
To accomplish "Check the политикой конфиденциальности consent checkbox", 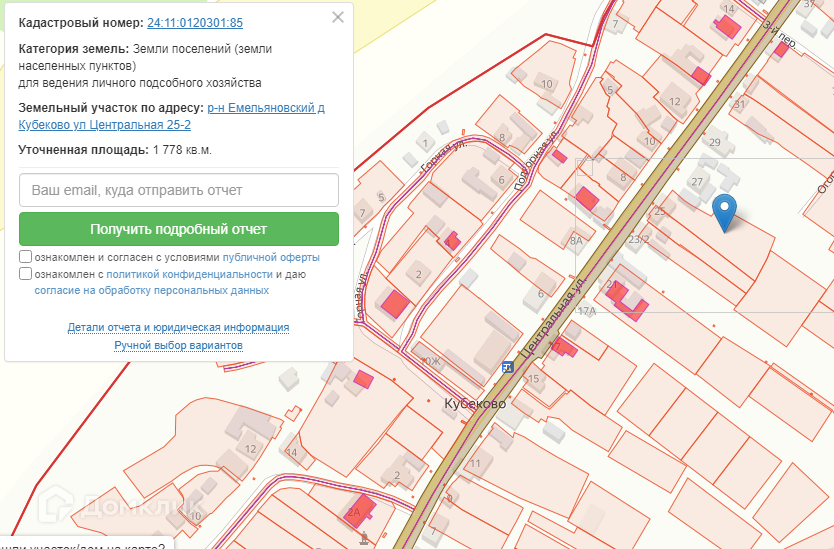I will tap(26, 274).
